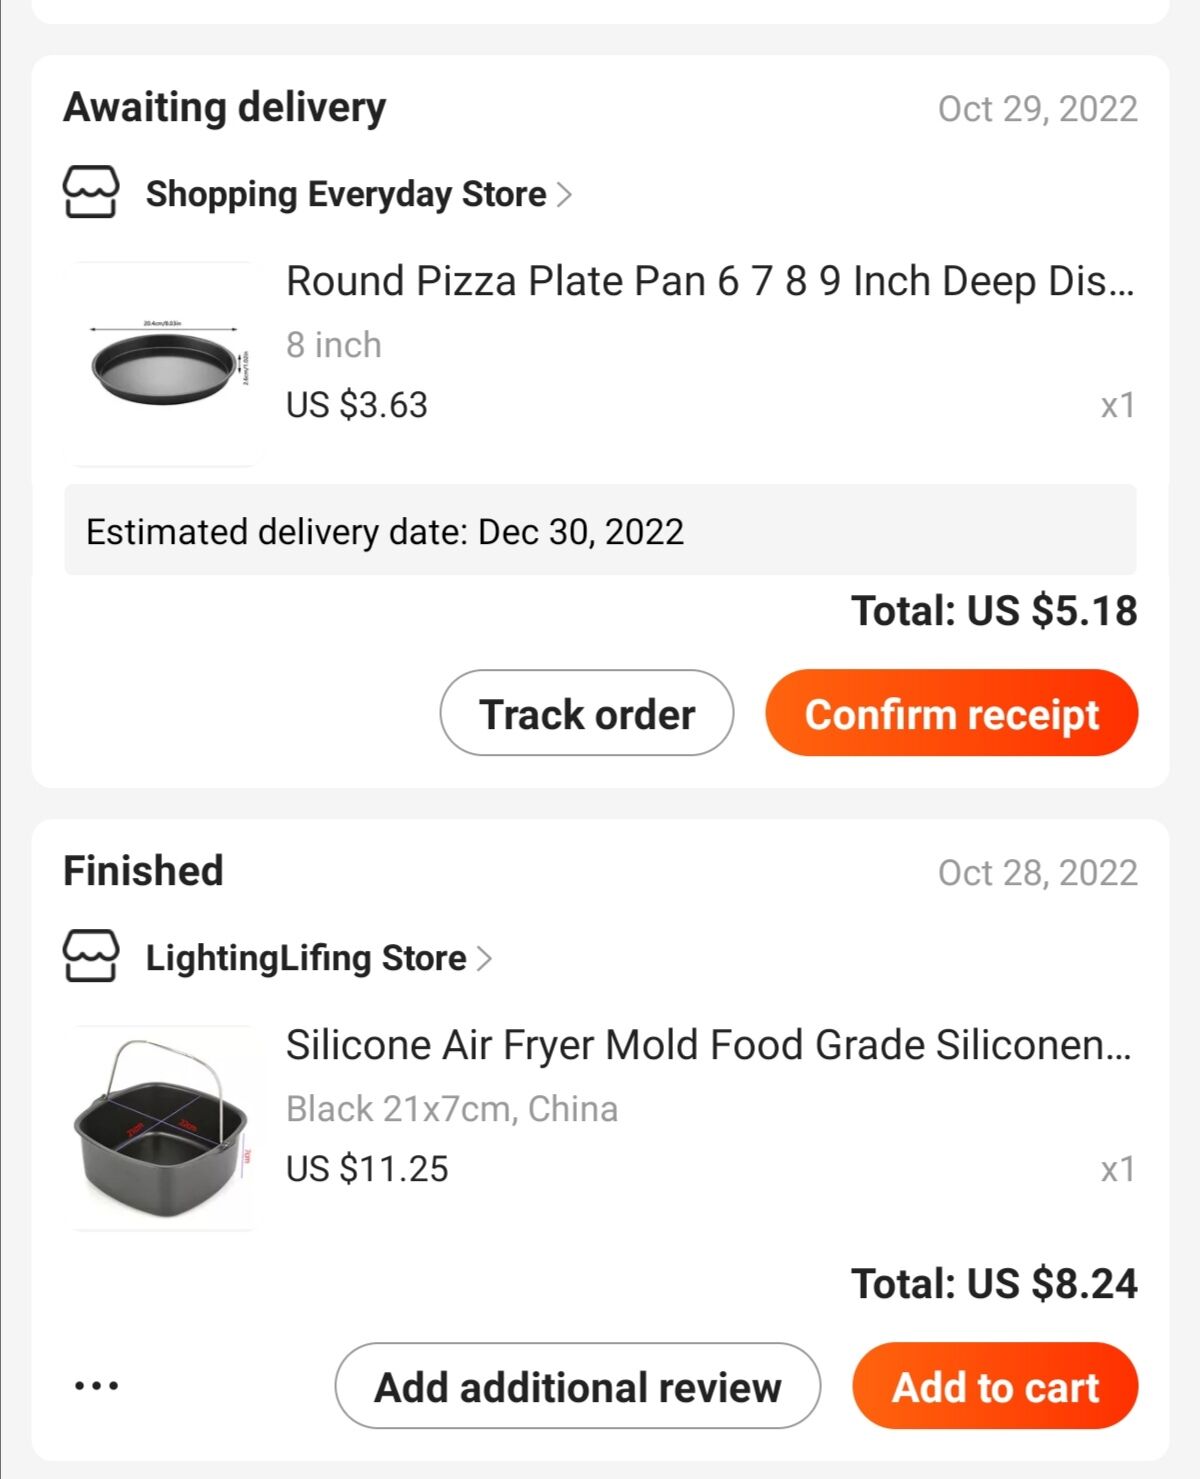Tap the Shopping Everyday Store shop icon
The height and width of the screenshot is (1479, 1200).
(x=91, y=192)
